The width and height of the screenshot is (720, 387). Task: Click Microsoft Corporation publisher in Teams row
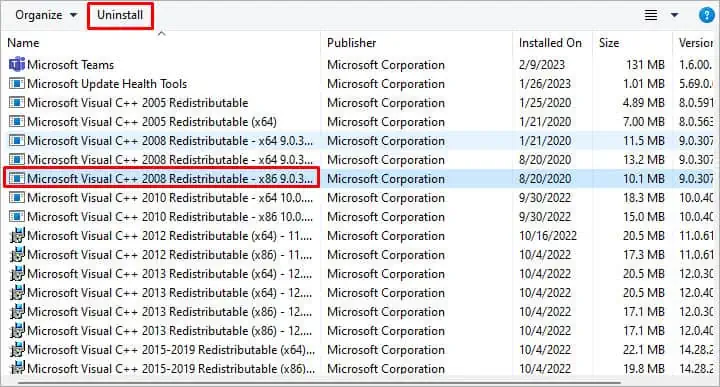(386, 65)
